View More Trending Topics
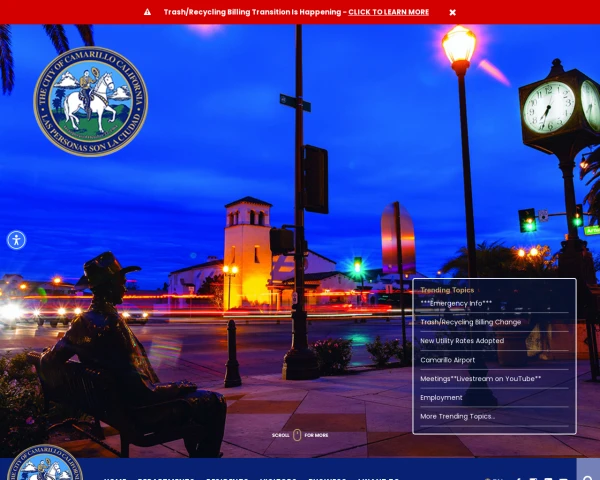Viewport: 600px width, 480px height. [x=457, y=416]
